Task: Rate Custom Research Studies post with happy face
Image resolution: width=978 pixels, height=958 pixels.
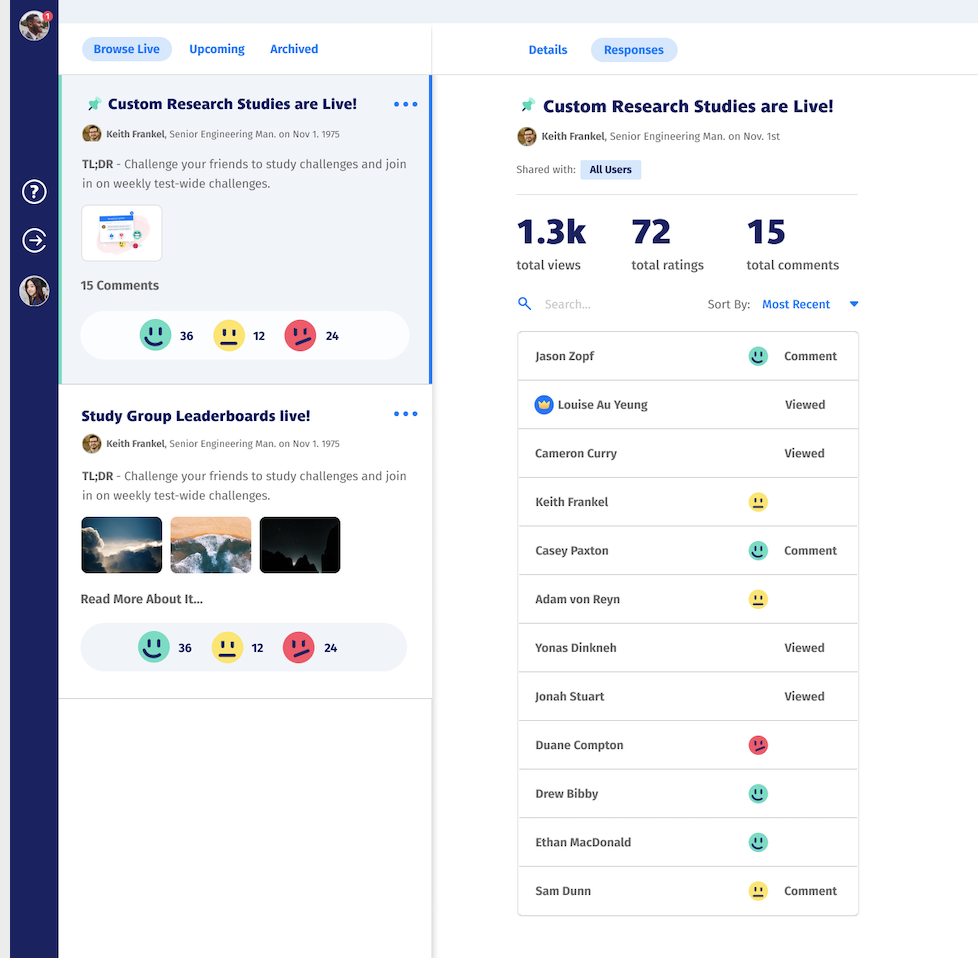Action: (155, 335)
